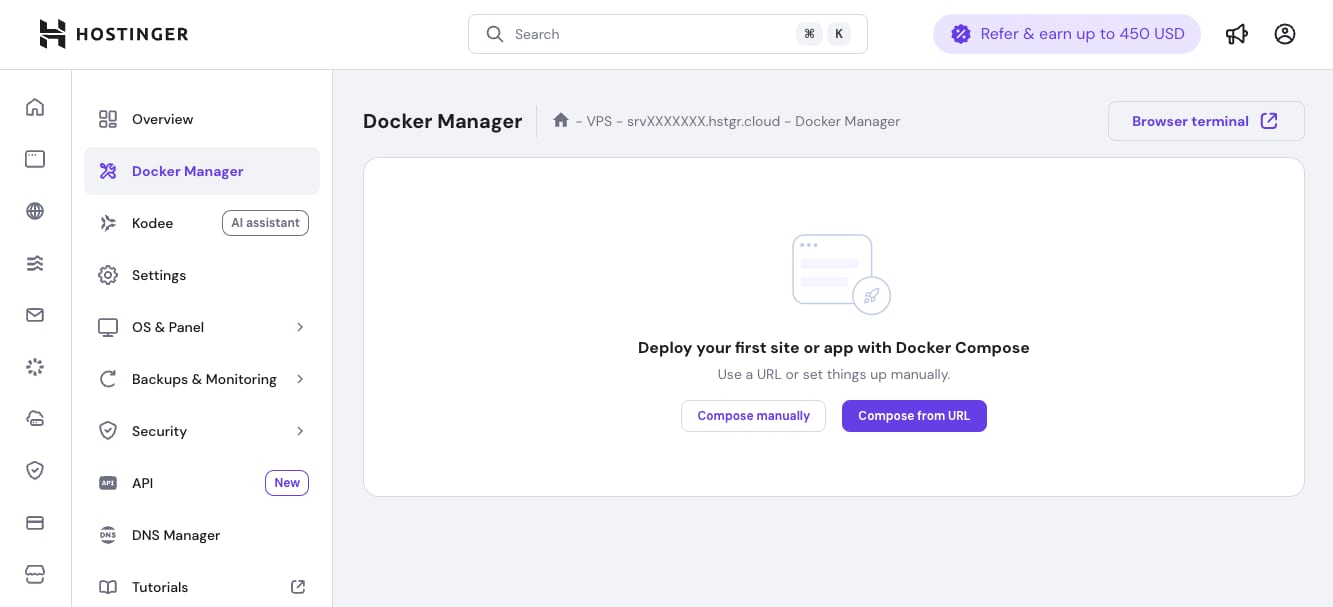Click the home icon in the far-left rail
Viewport: 1333px width, 607px height.
click(x=34, y=107)
